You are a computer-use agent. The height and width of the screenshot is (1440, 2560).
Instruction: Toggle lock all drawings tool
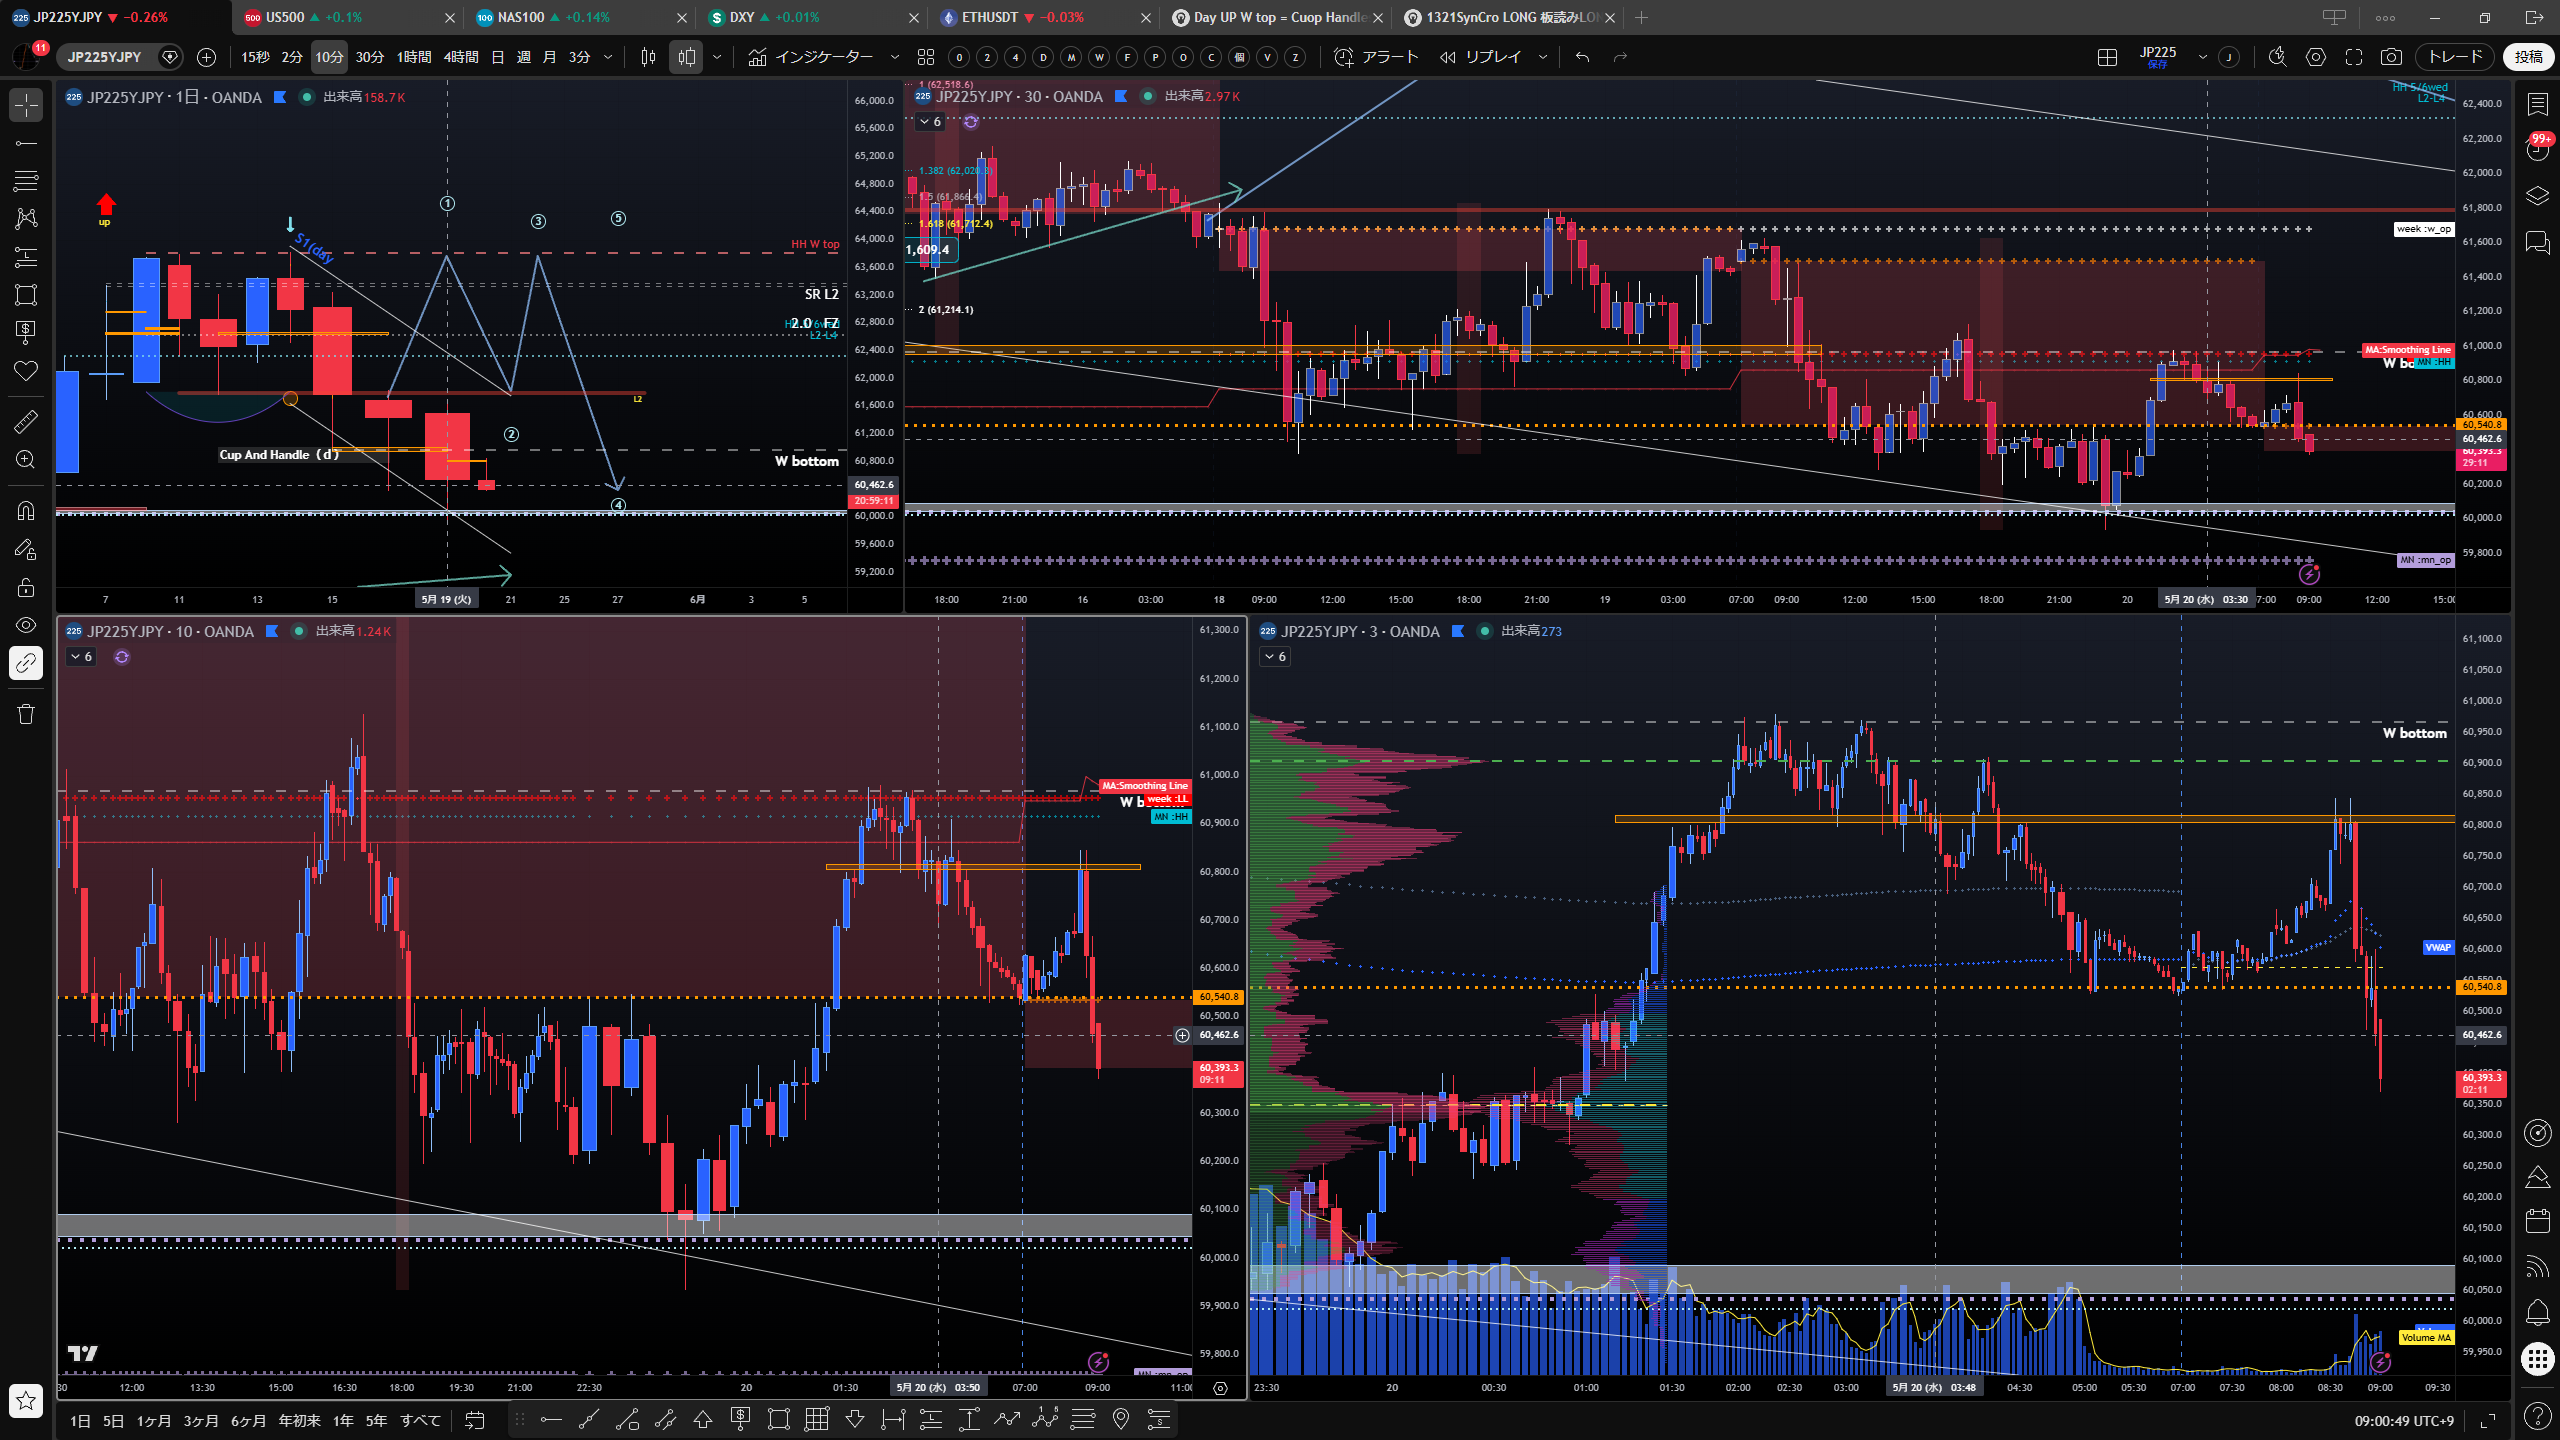pos(26,587)
